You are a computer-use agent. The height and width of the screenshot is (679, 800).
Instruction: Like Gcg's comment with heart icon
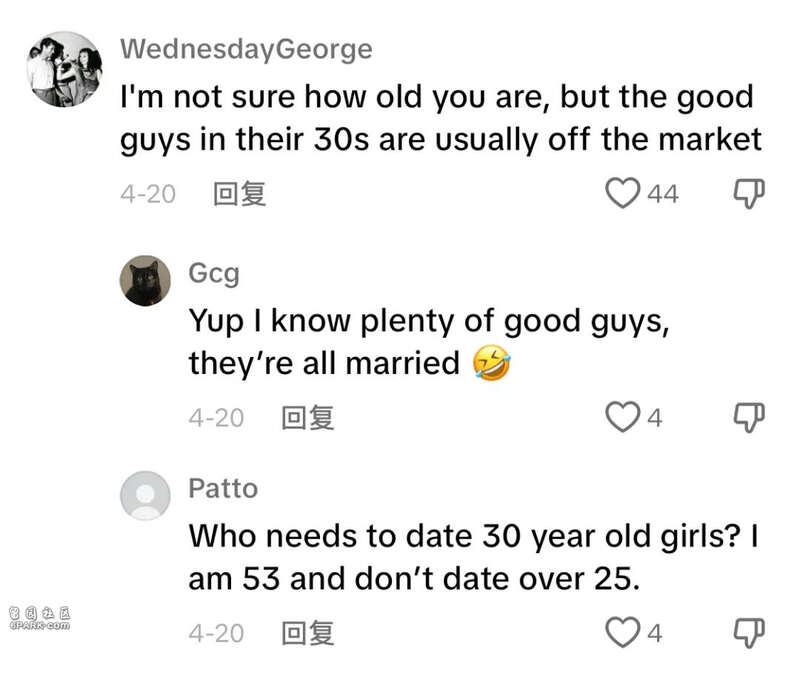click(622, 417)
